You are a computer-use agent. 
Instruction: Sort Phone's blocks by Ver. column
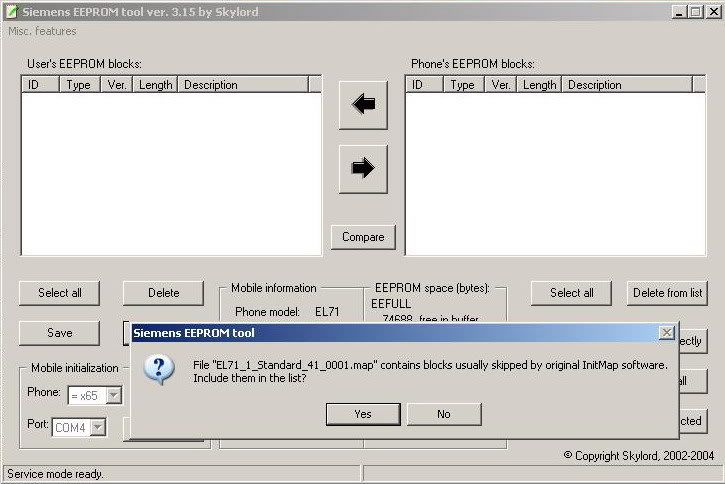pos(501,85)
